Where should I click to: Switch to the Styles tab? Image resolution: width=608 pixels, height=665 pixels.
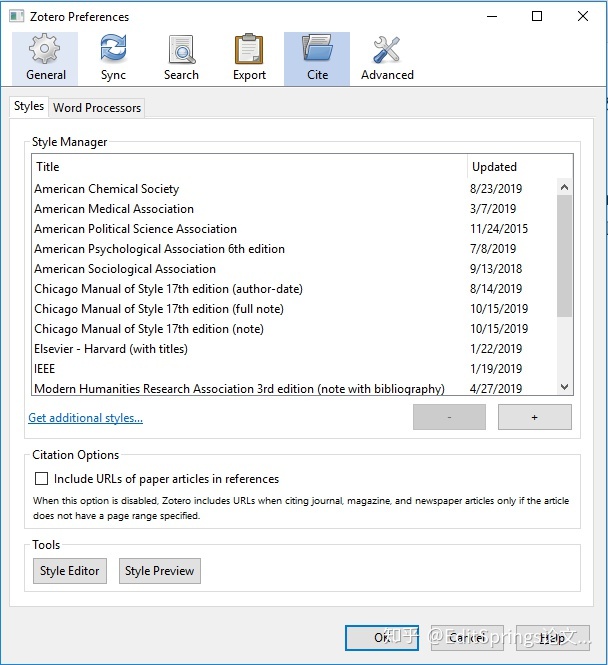29,106
